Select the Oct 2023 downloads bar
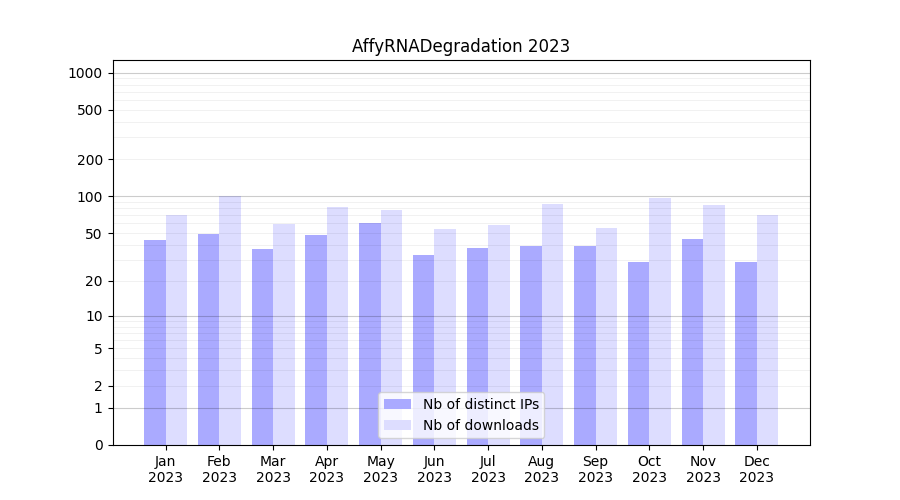The height and width of the screenshot is (500, 900). [x=660, y=321]
